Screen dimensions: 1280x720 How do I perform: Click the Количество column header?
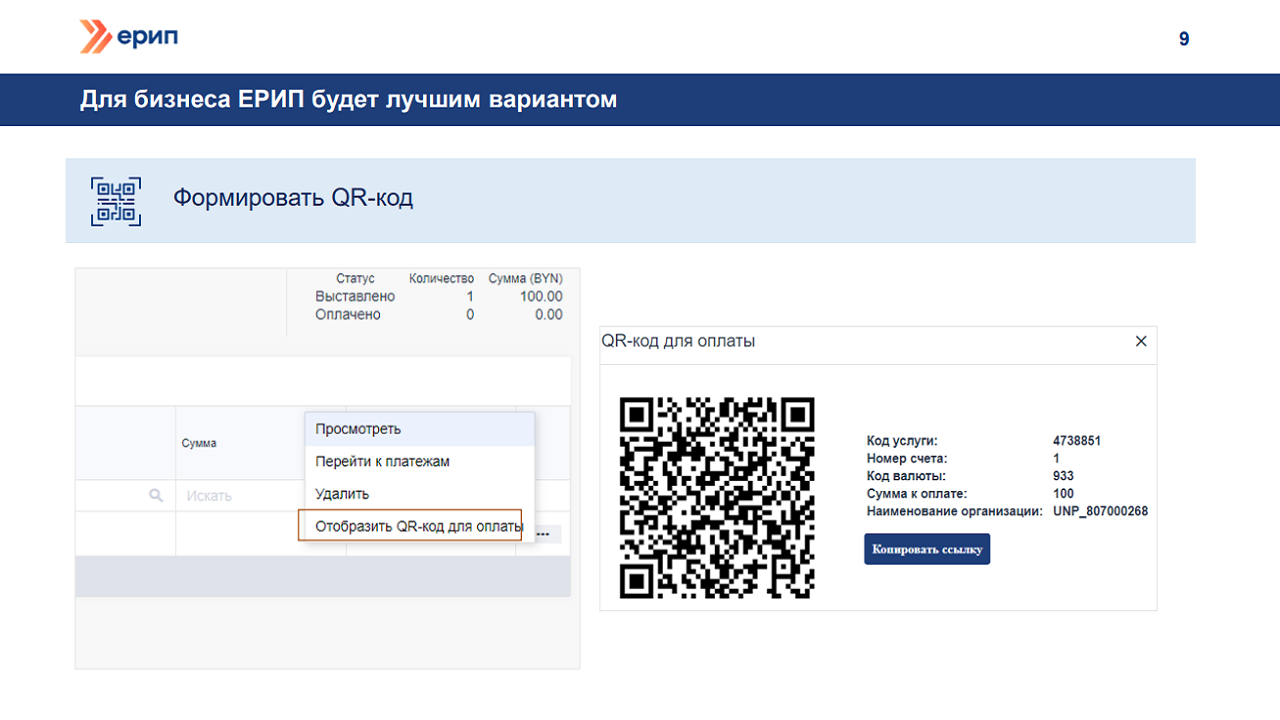(x=441, y=279)
